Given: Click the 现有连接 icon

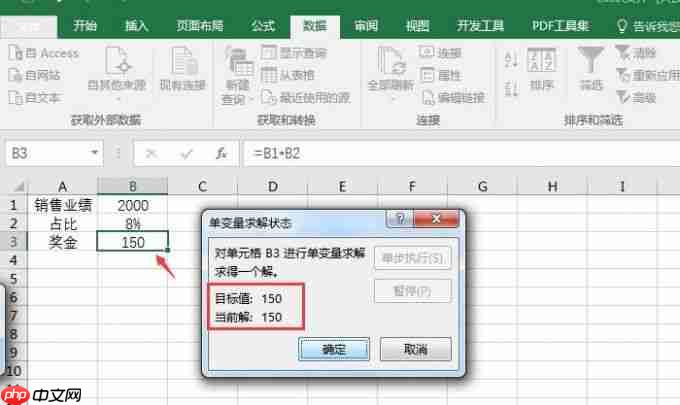Looking at the screenshot, I should [x=183, y=69].
